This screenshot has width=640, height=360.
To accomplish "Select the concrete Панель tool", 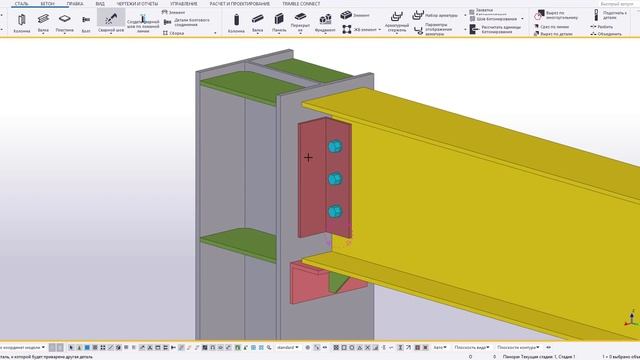I will tap(279, 23).
